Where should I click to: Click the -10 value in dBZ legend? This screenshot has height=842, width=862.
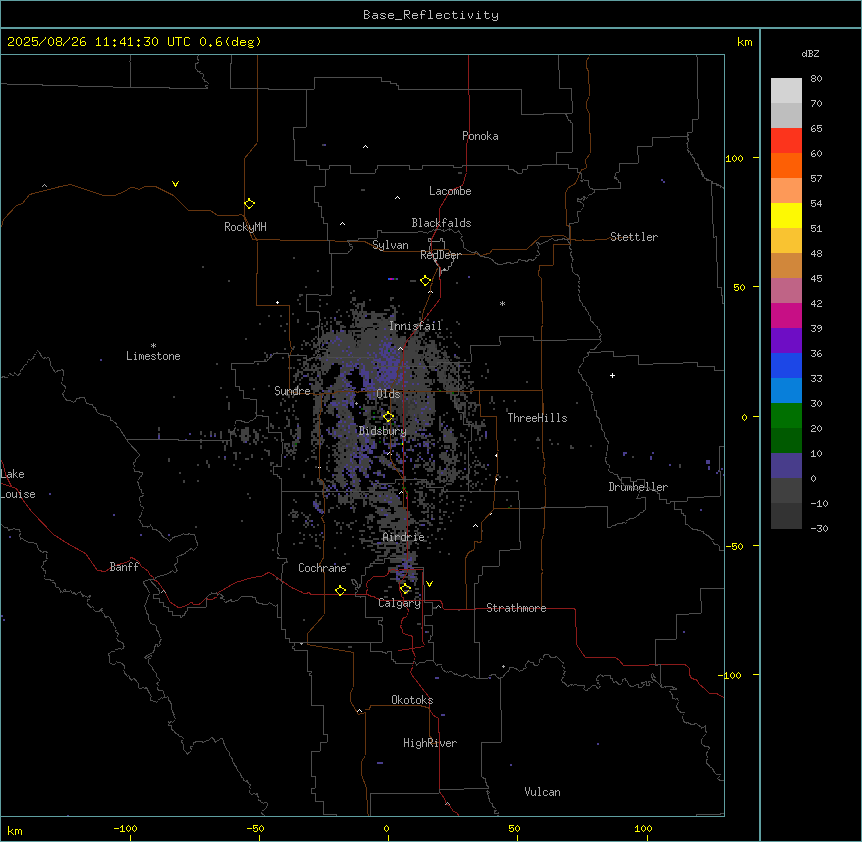click(819, 503)
